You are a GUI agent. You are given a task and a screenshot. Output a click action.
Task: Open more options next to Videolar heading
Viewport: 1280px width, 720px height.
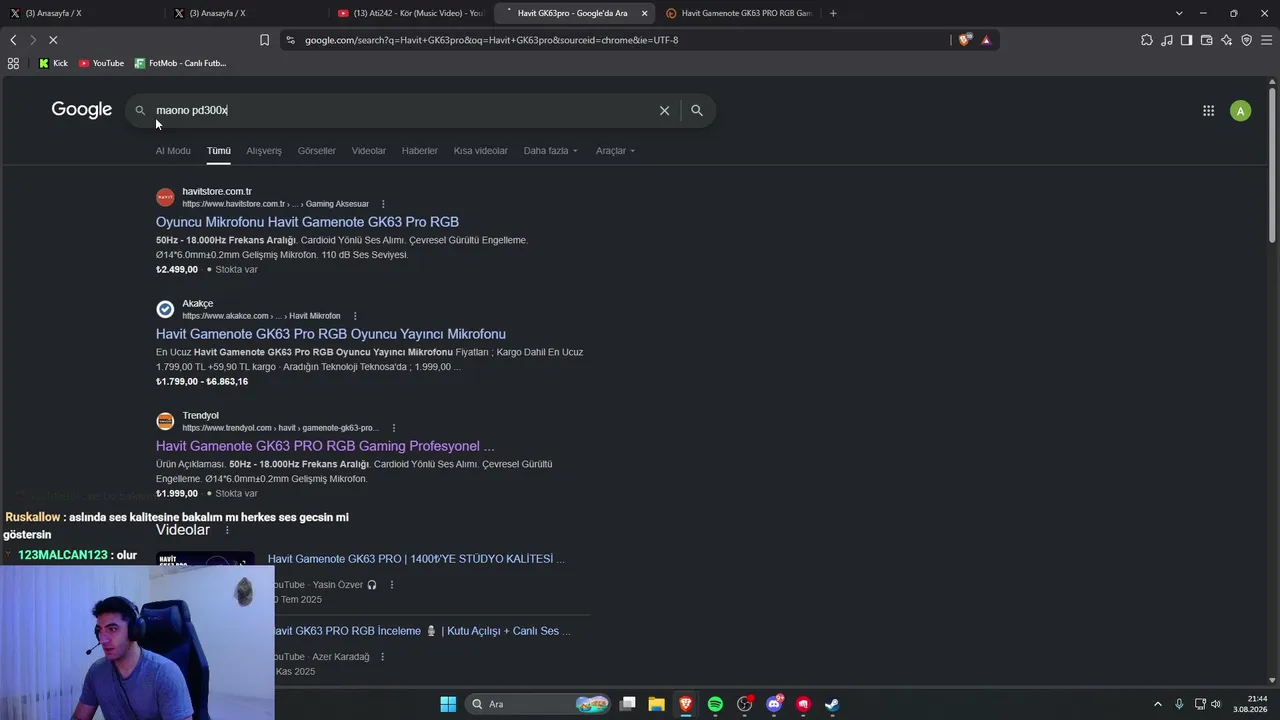click(x=227, y=530)
